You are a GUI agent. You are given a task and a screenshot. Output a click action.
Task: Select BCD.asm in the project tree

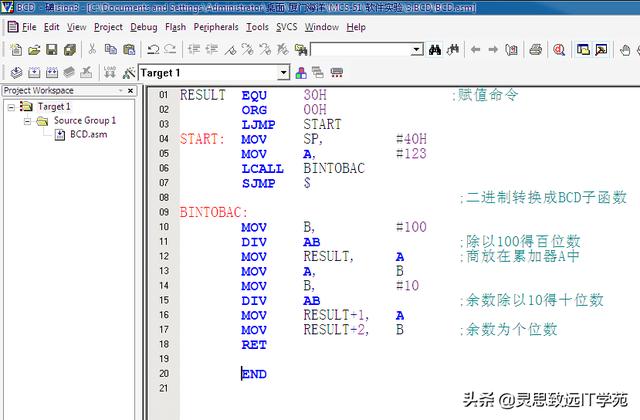(x=89, y=134)
